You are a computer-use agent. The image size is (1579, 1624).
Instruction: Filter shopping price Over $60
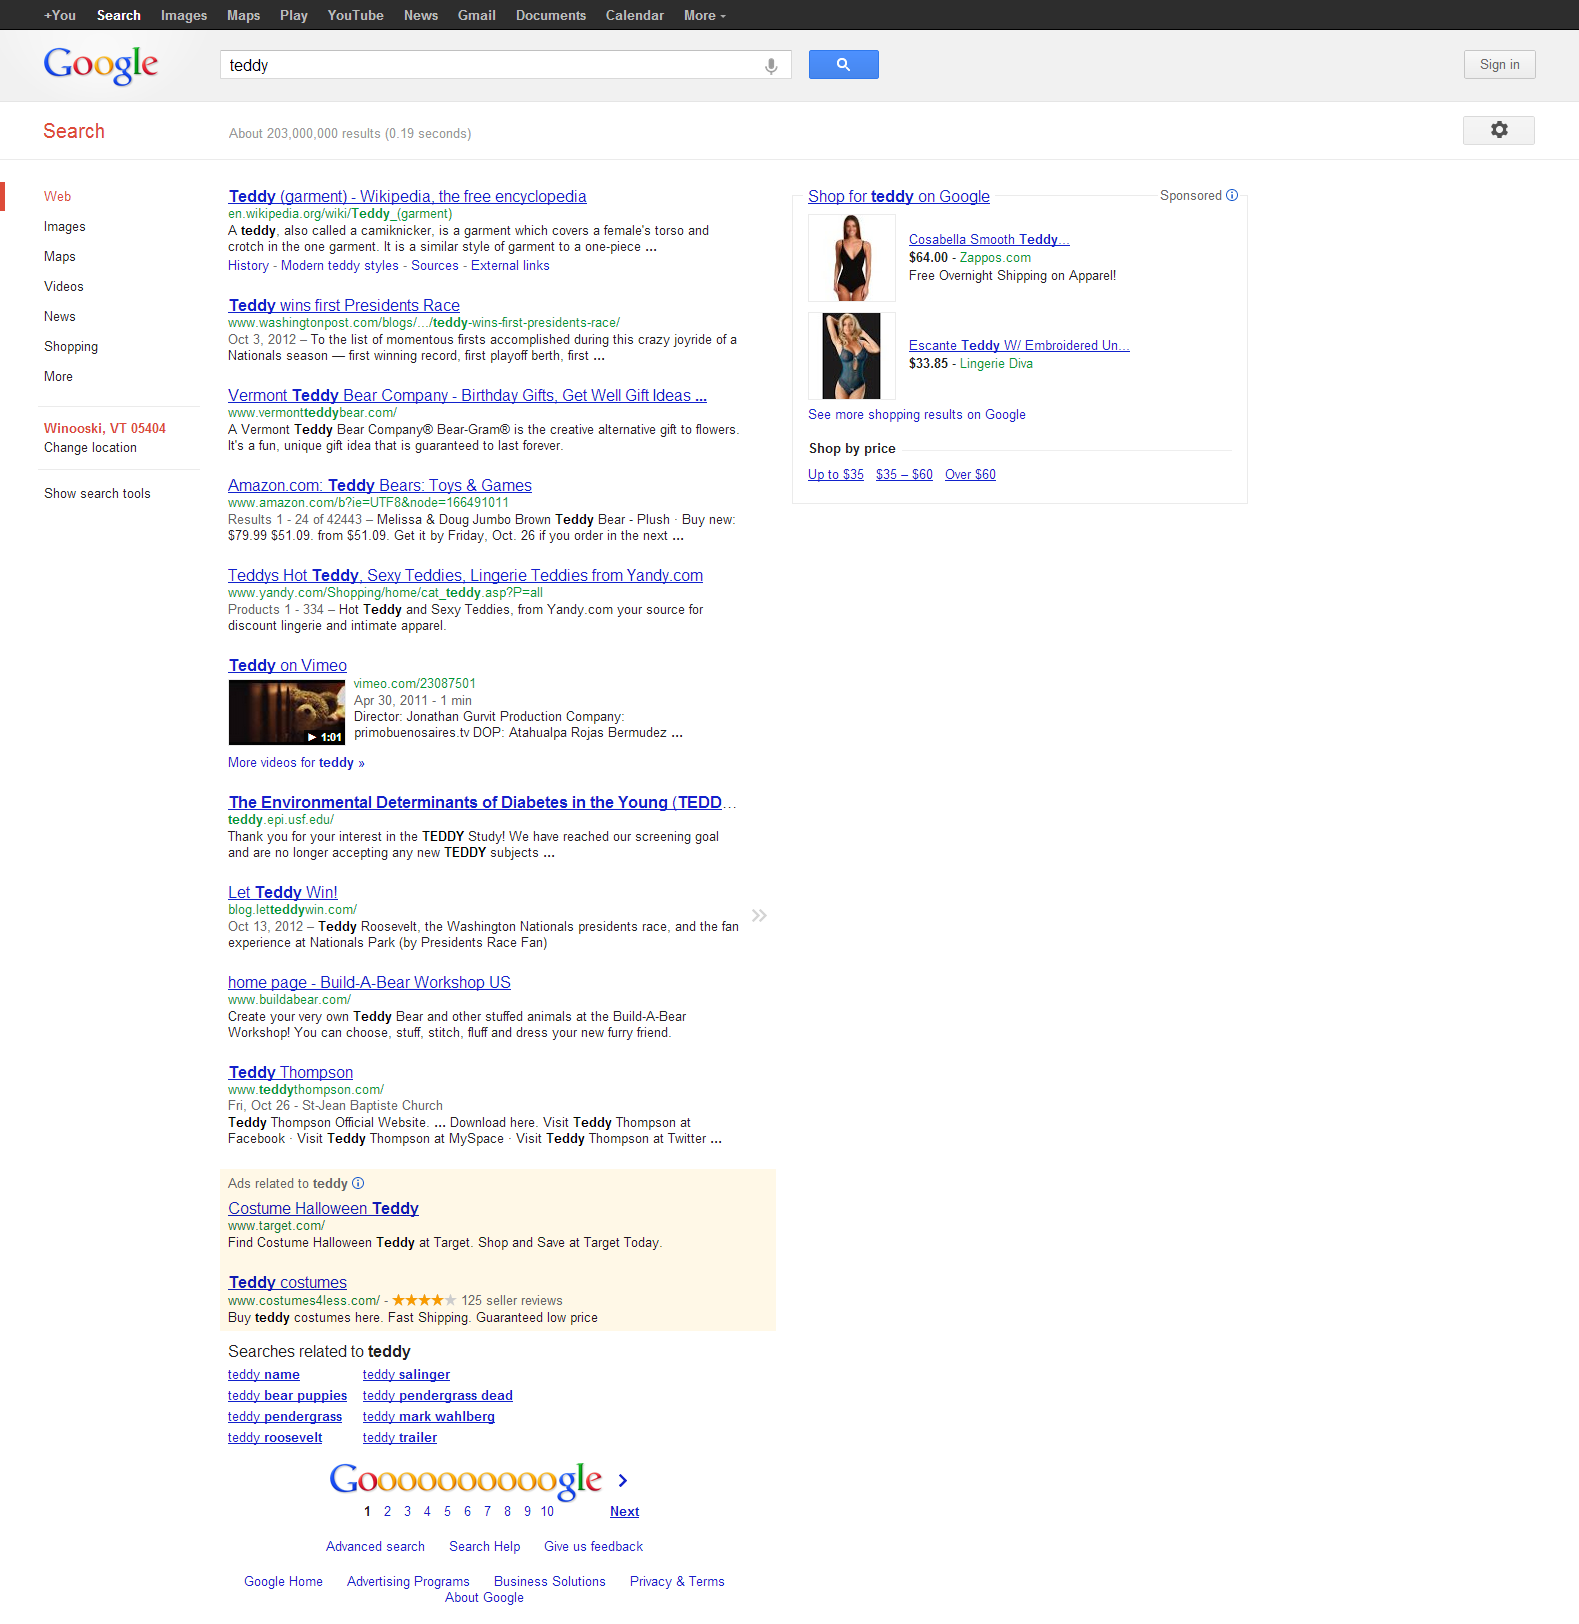970,474
